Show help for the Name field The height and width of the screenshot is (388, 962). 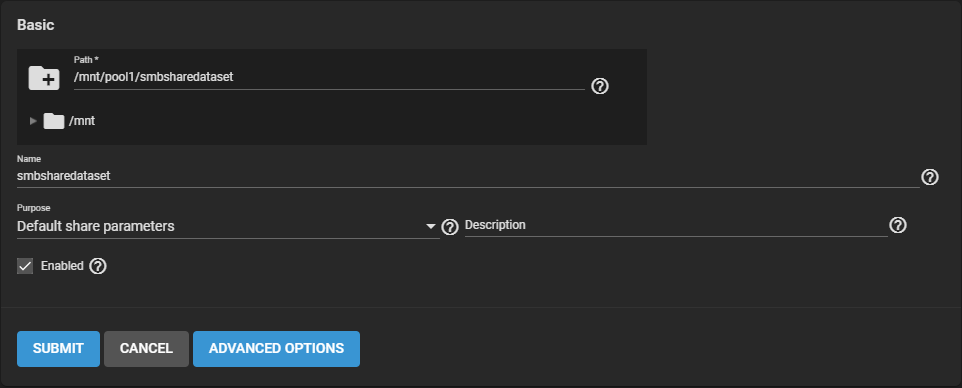point(929,177)
